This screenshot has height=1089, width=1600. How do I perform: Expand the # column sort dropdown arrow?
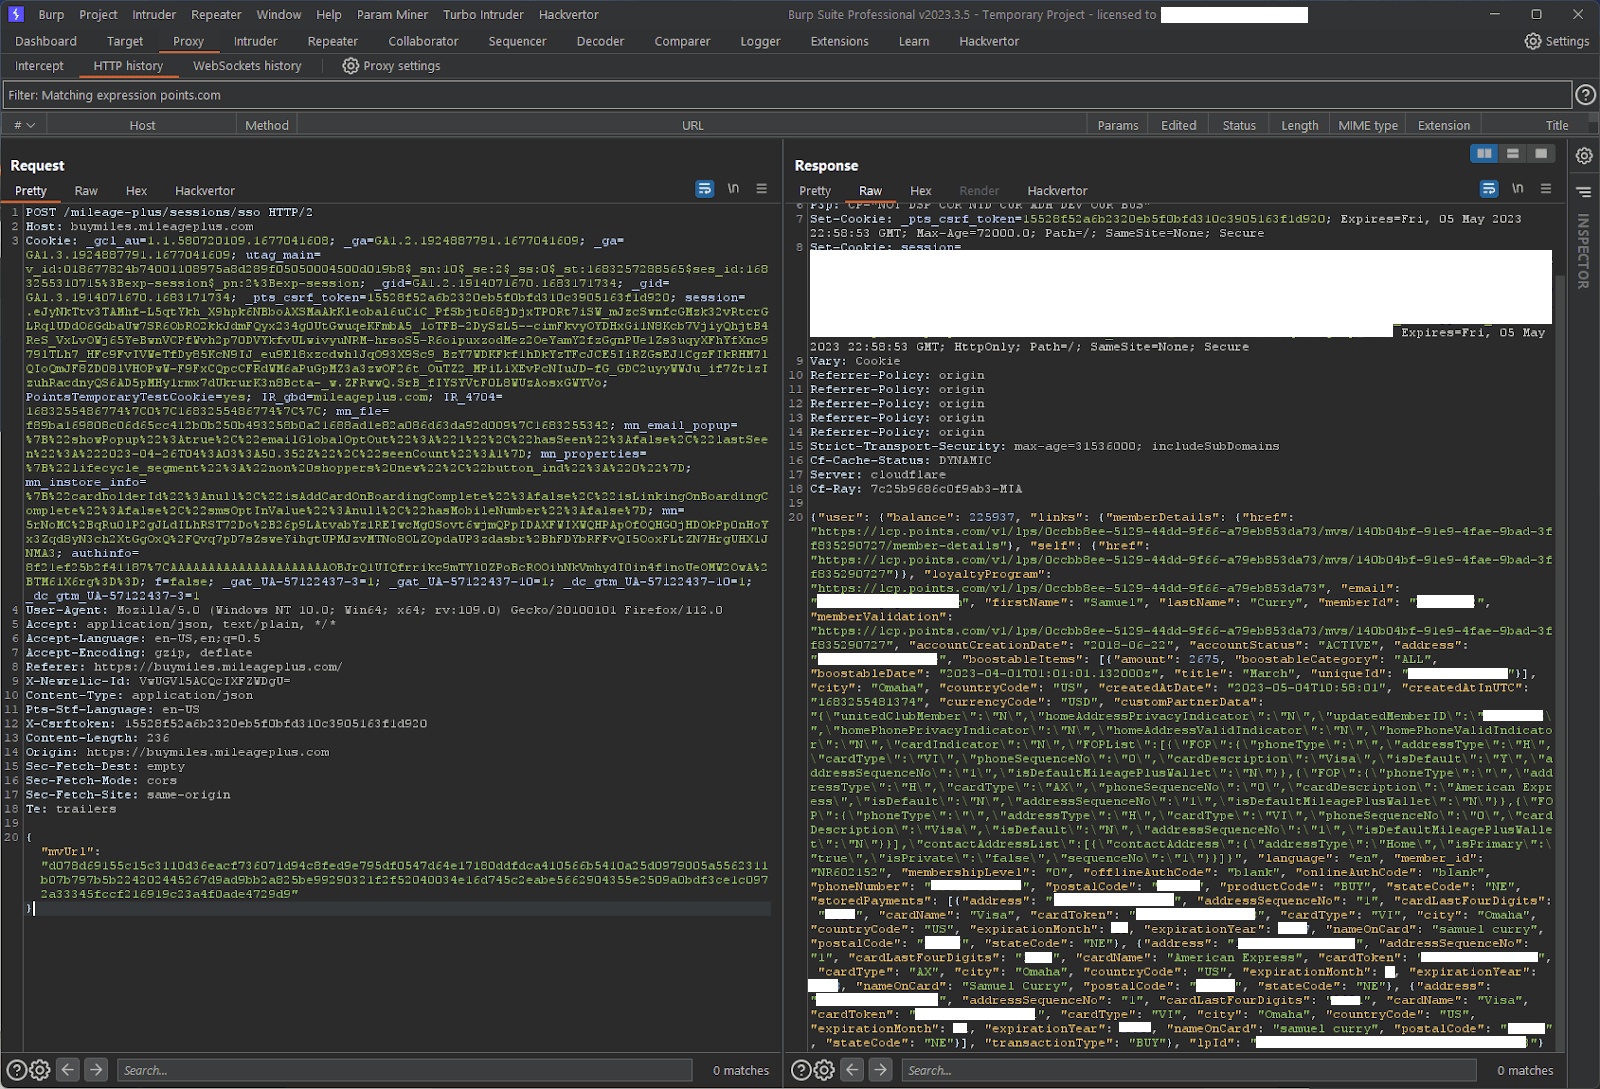coord(31,125)
